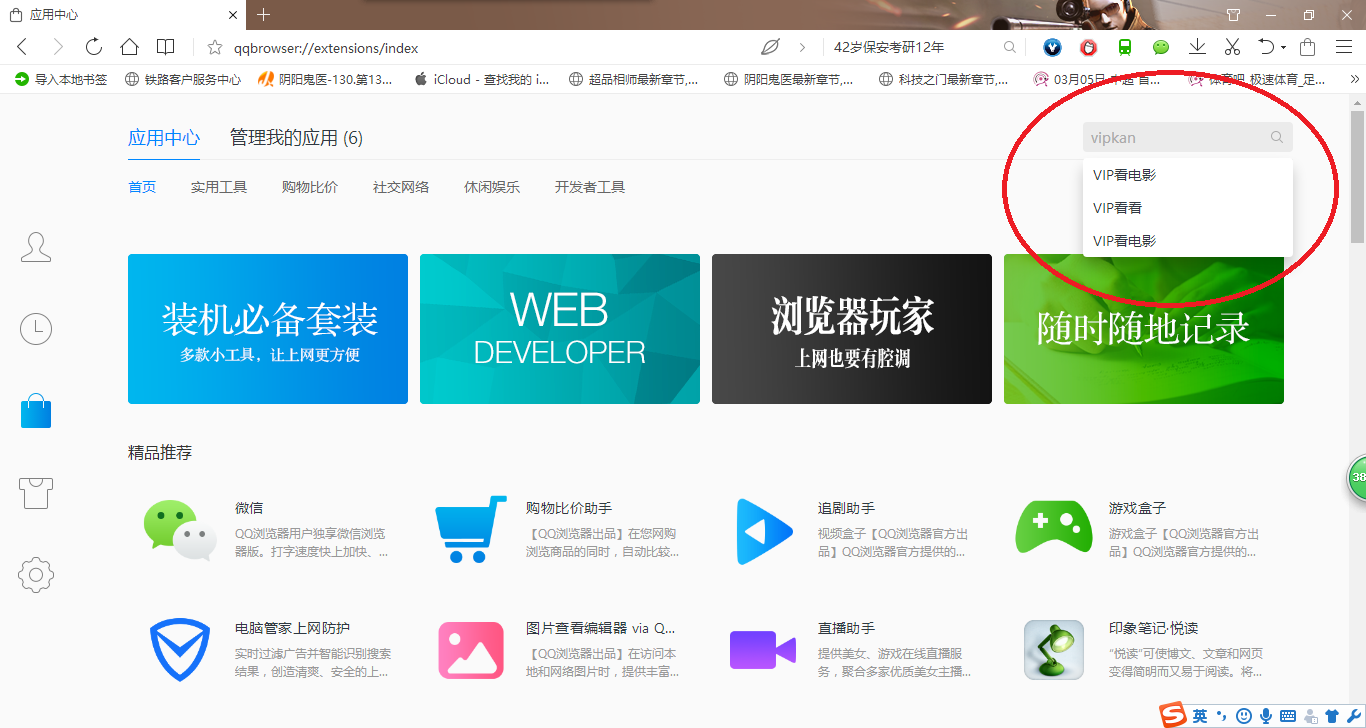1366x728 pixels.
Task: Open the browser hamburger menu
Action: pos(1344,47)
